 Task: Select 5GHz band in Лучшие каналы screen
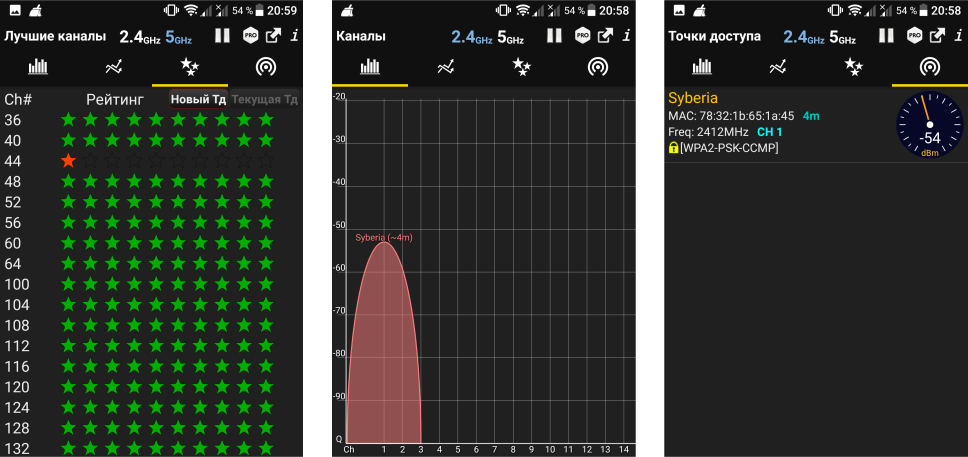(x=179, y=37)
